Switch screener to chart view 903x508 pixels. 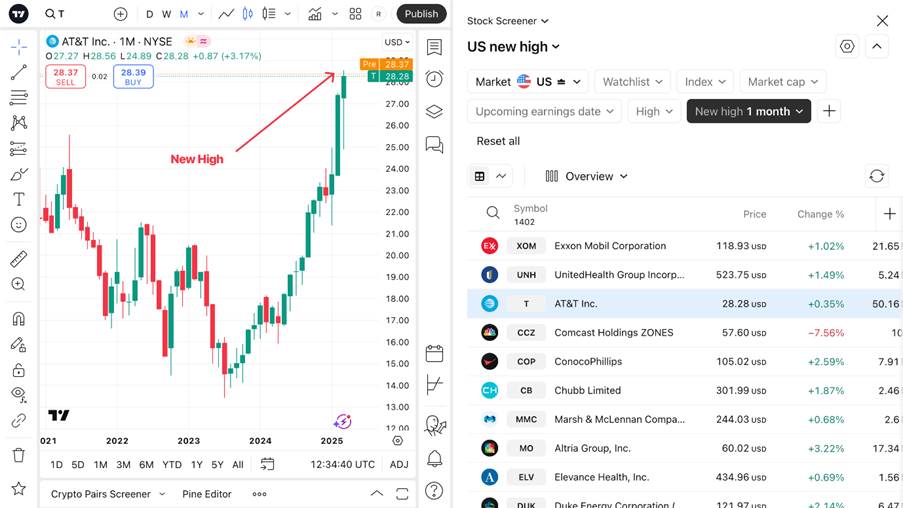501,176
